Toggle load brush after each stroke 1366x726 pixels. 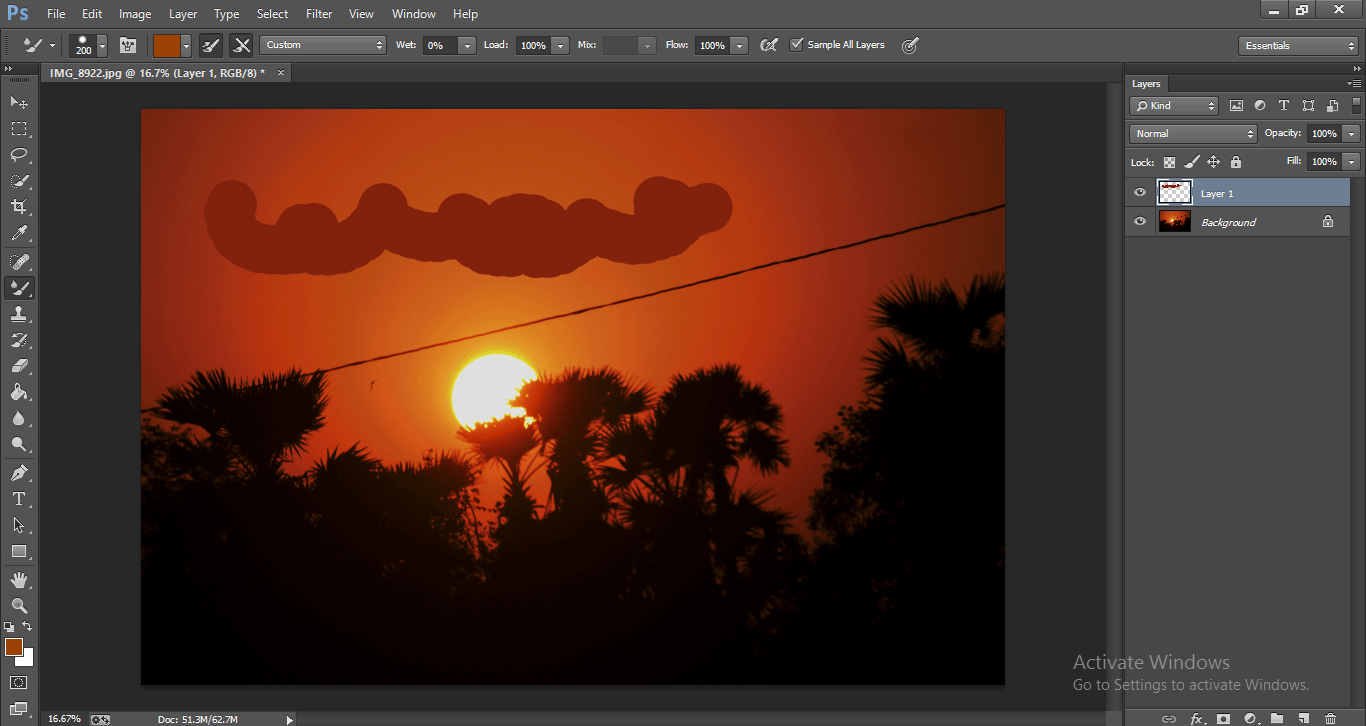[x=211, y=45]
